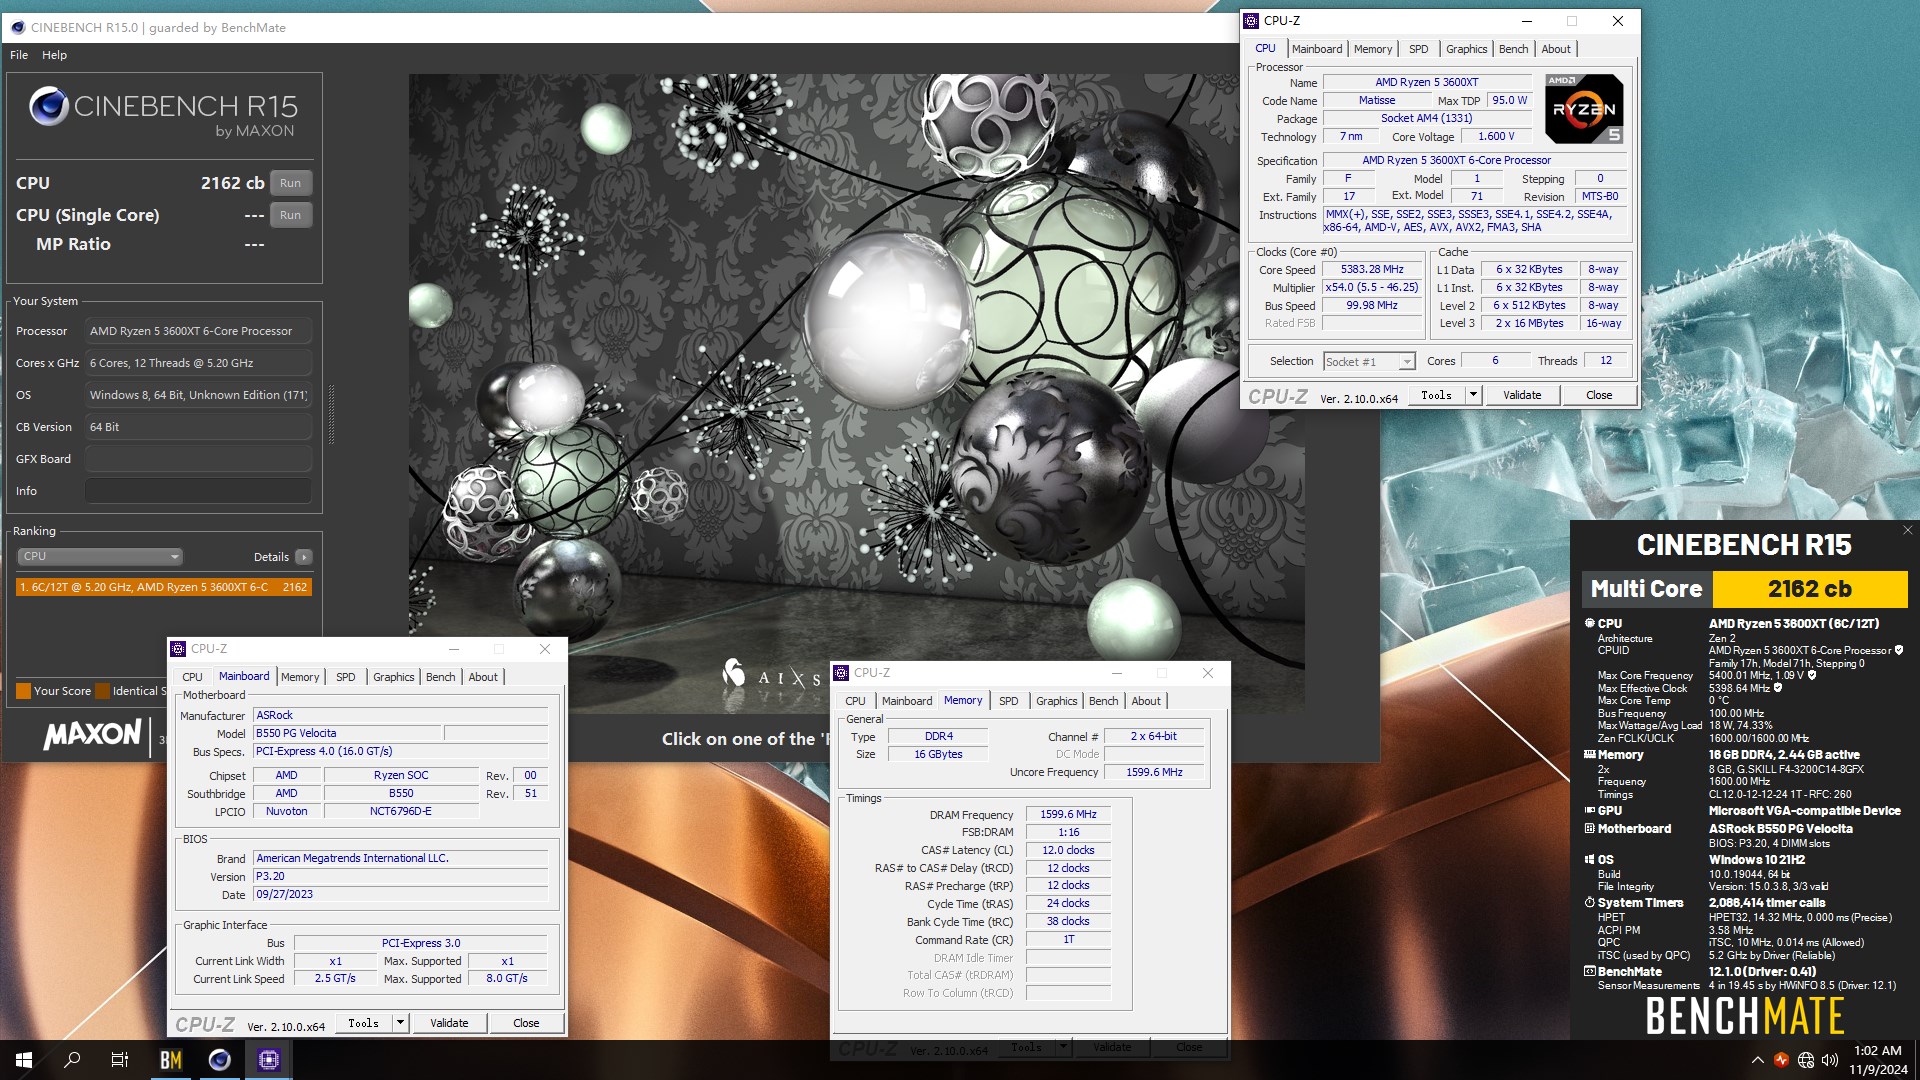Click verified shield beside CPUID processor name
This screenshot has width=1920, height=1080.
point(1899,650)
